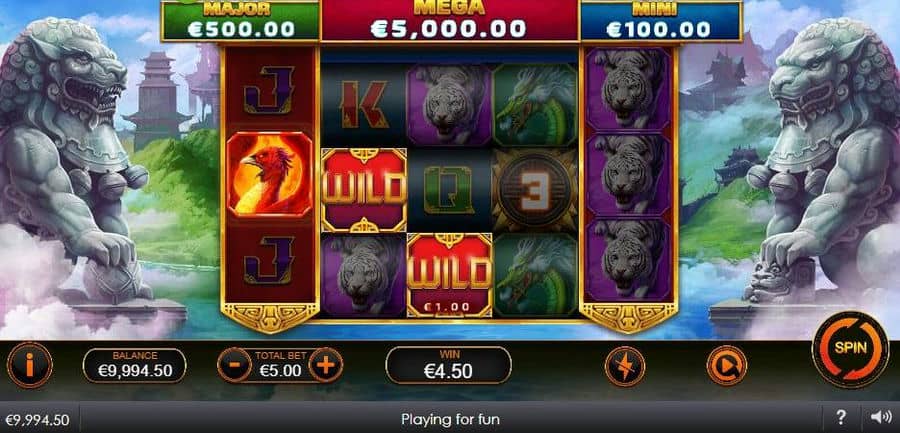Click the WIN €4.50 display

tap(448, 365)
